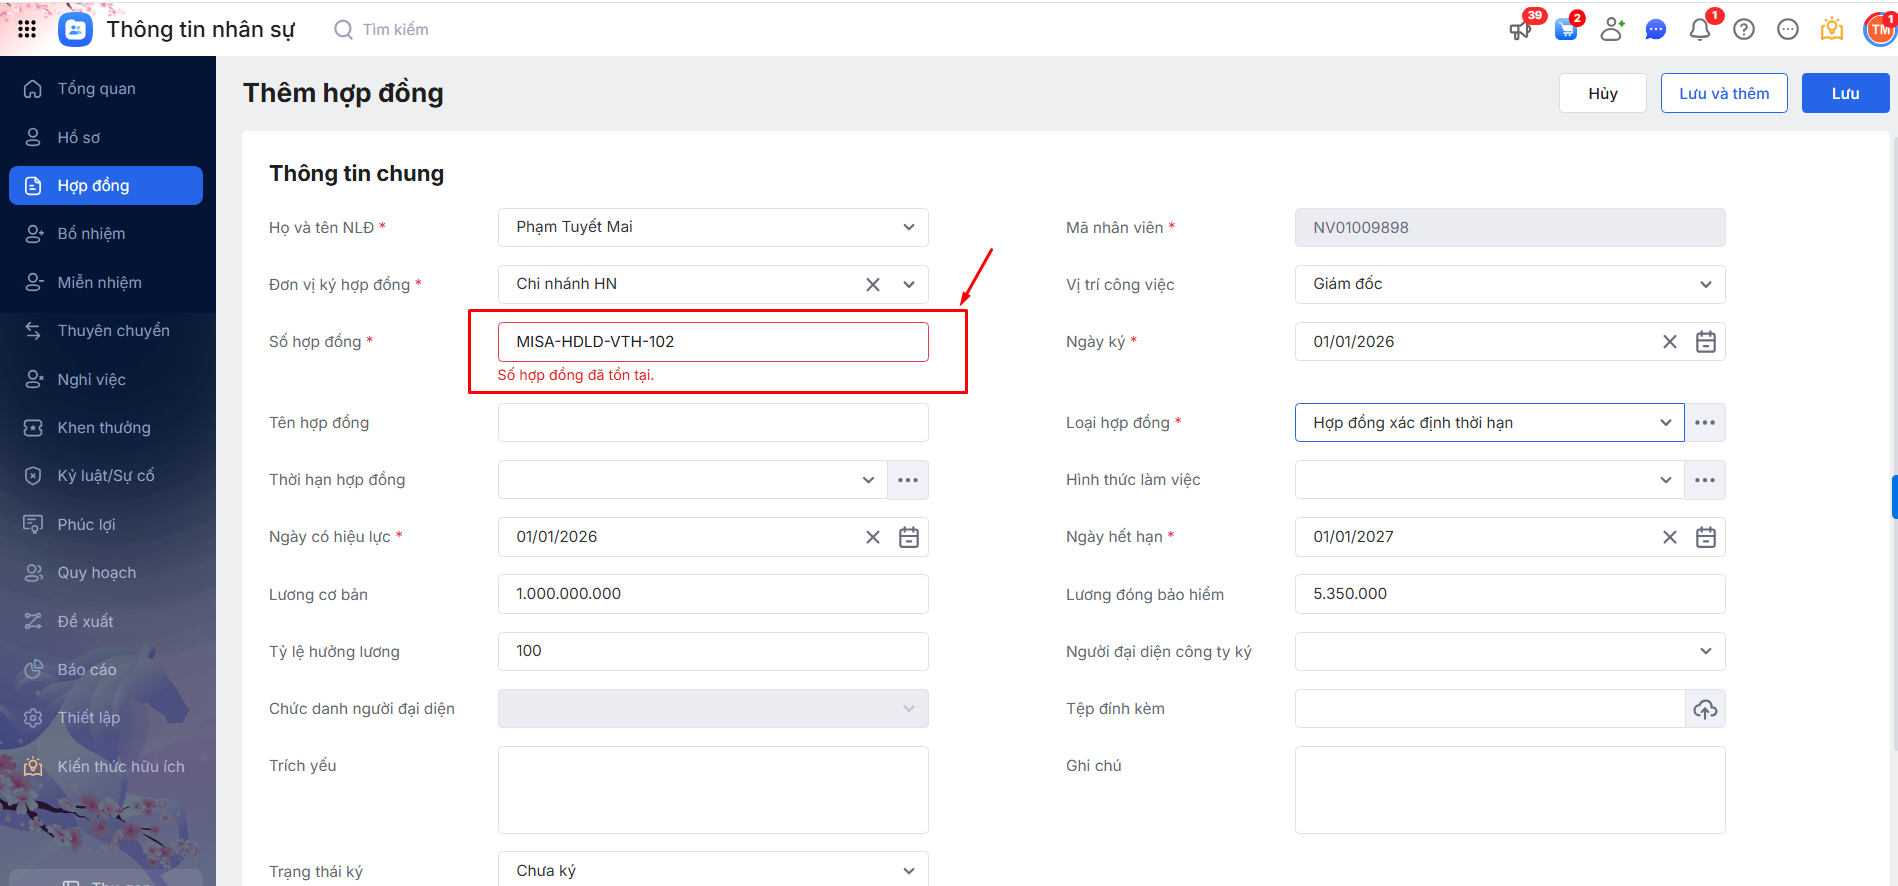Image resolution: width=1898 pixels, height=886 pixels.
Task: Clear the Ngày hết hạn date
Action: 1669,537
